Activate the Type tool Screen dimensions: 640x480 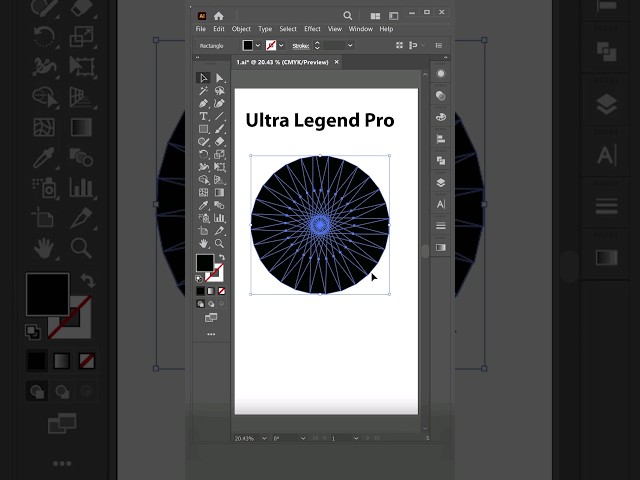[203, 116]
